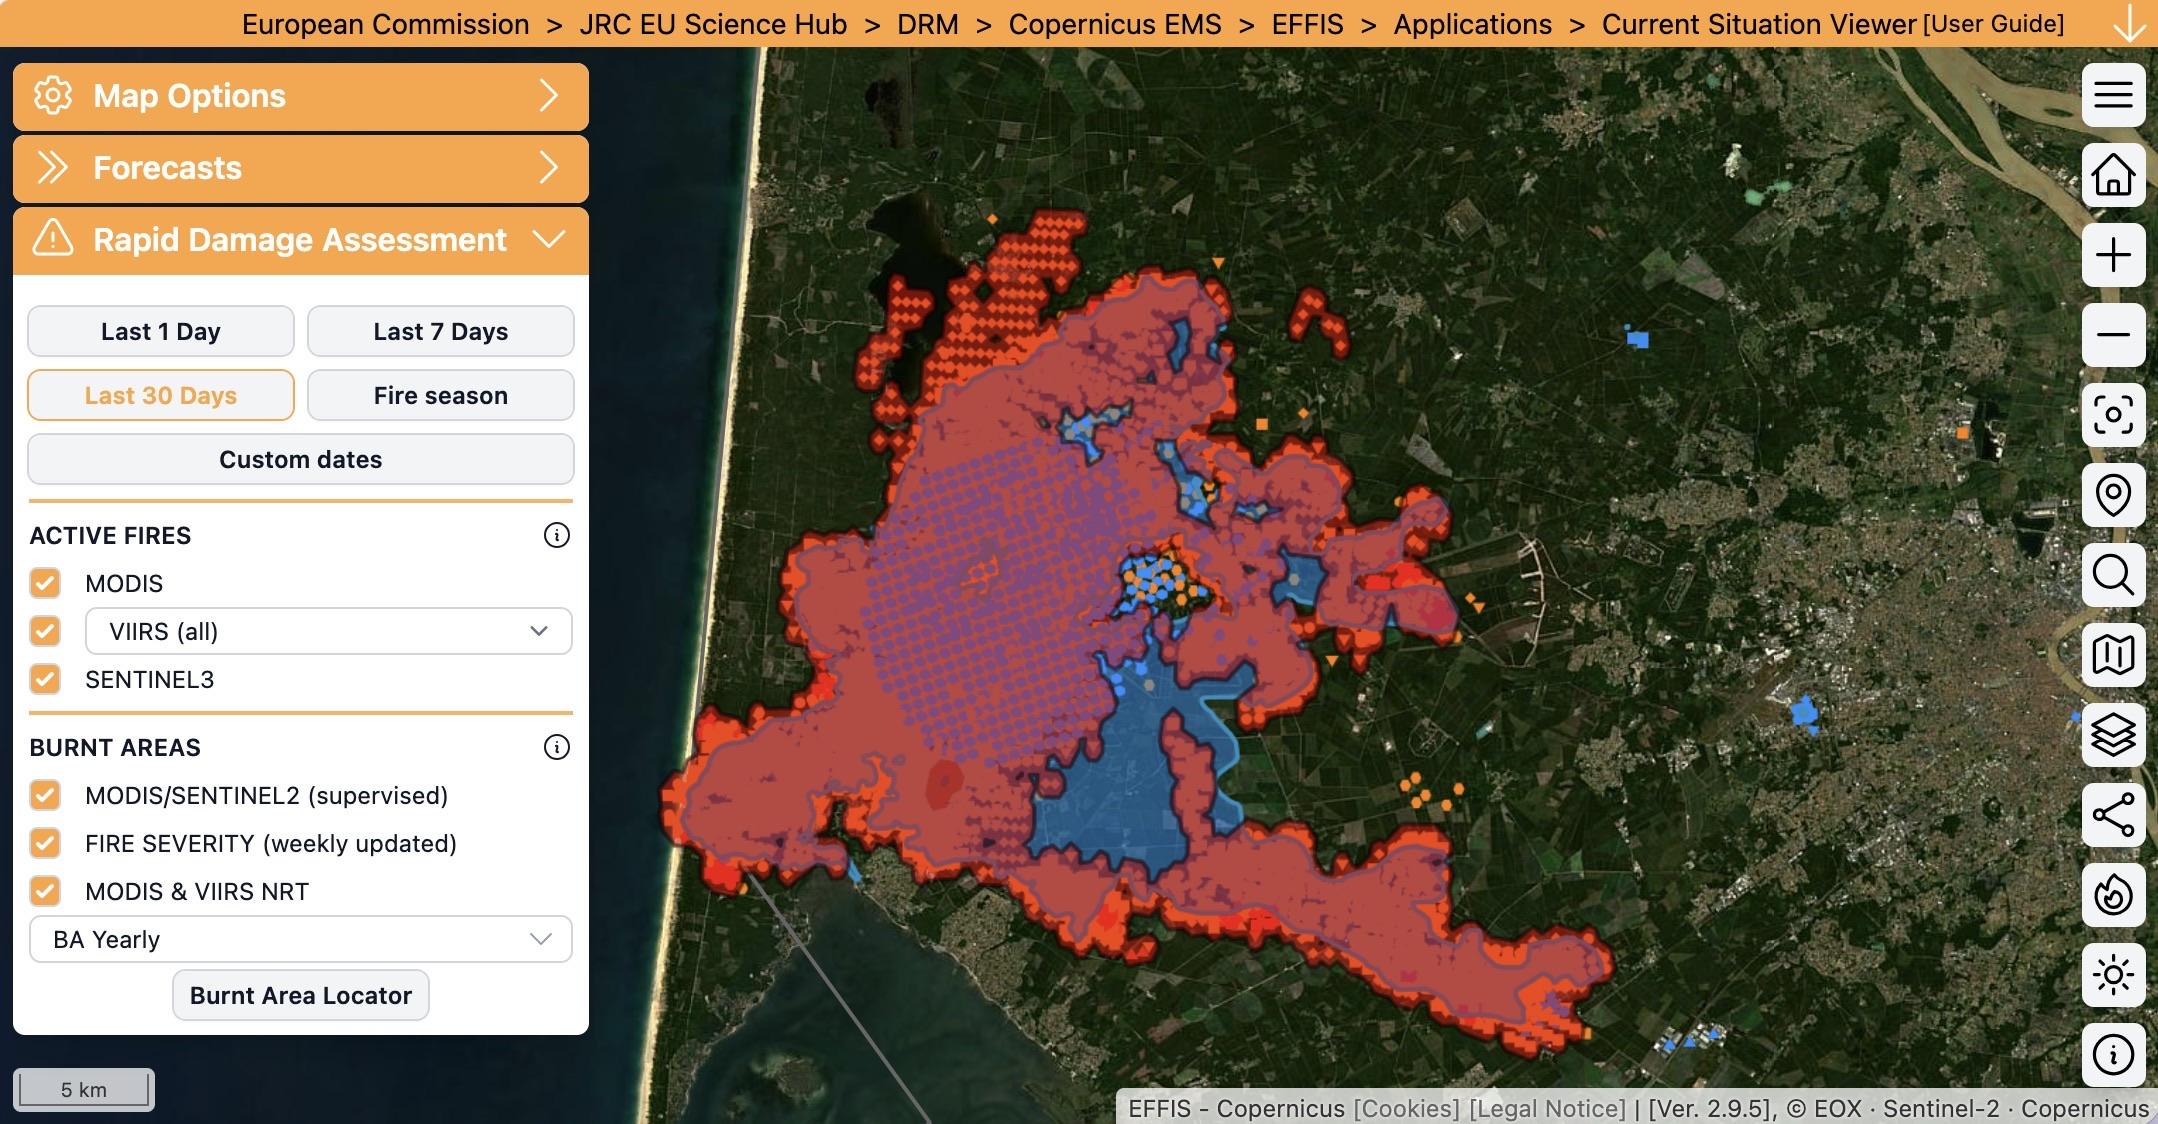The image size is (2158, 1124).
Task: Open the VIIRS (all) dropdown
Action: point(329,631)
